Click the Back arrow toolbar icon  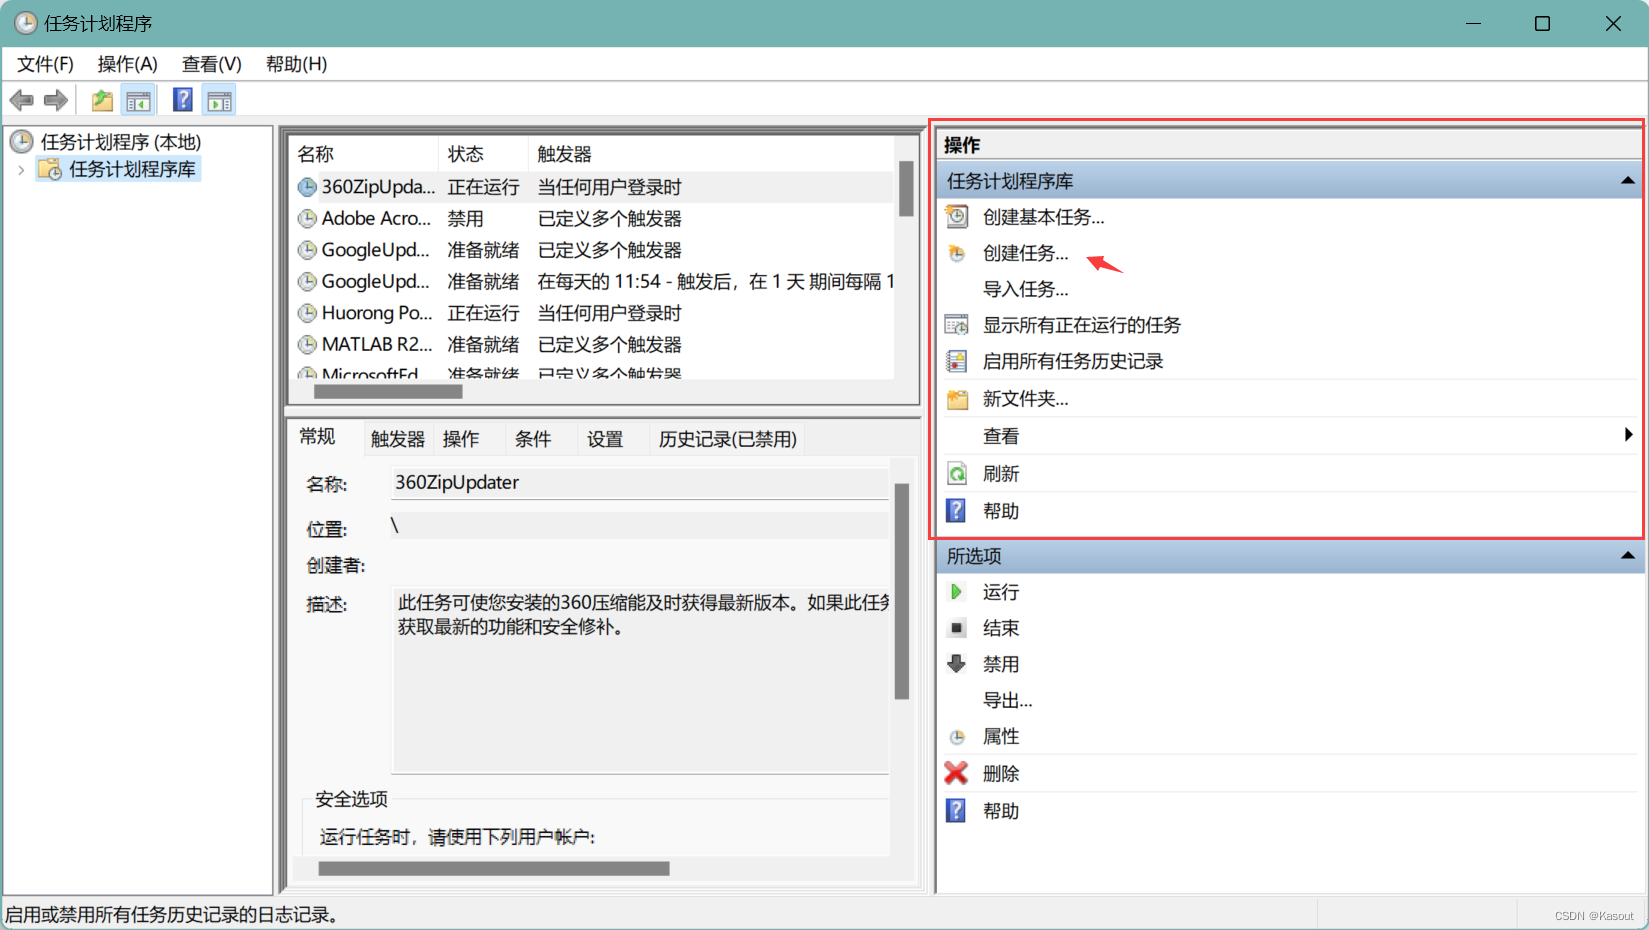tap(22, 100)
